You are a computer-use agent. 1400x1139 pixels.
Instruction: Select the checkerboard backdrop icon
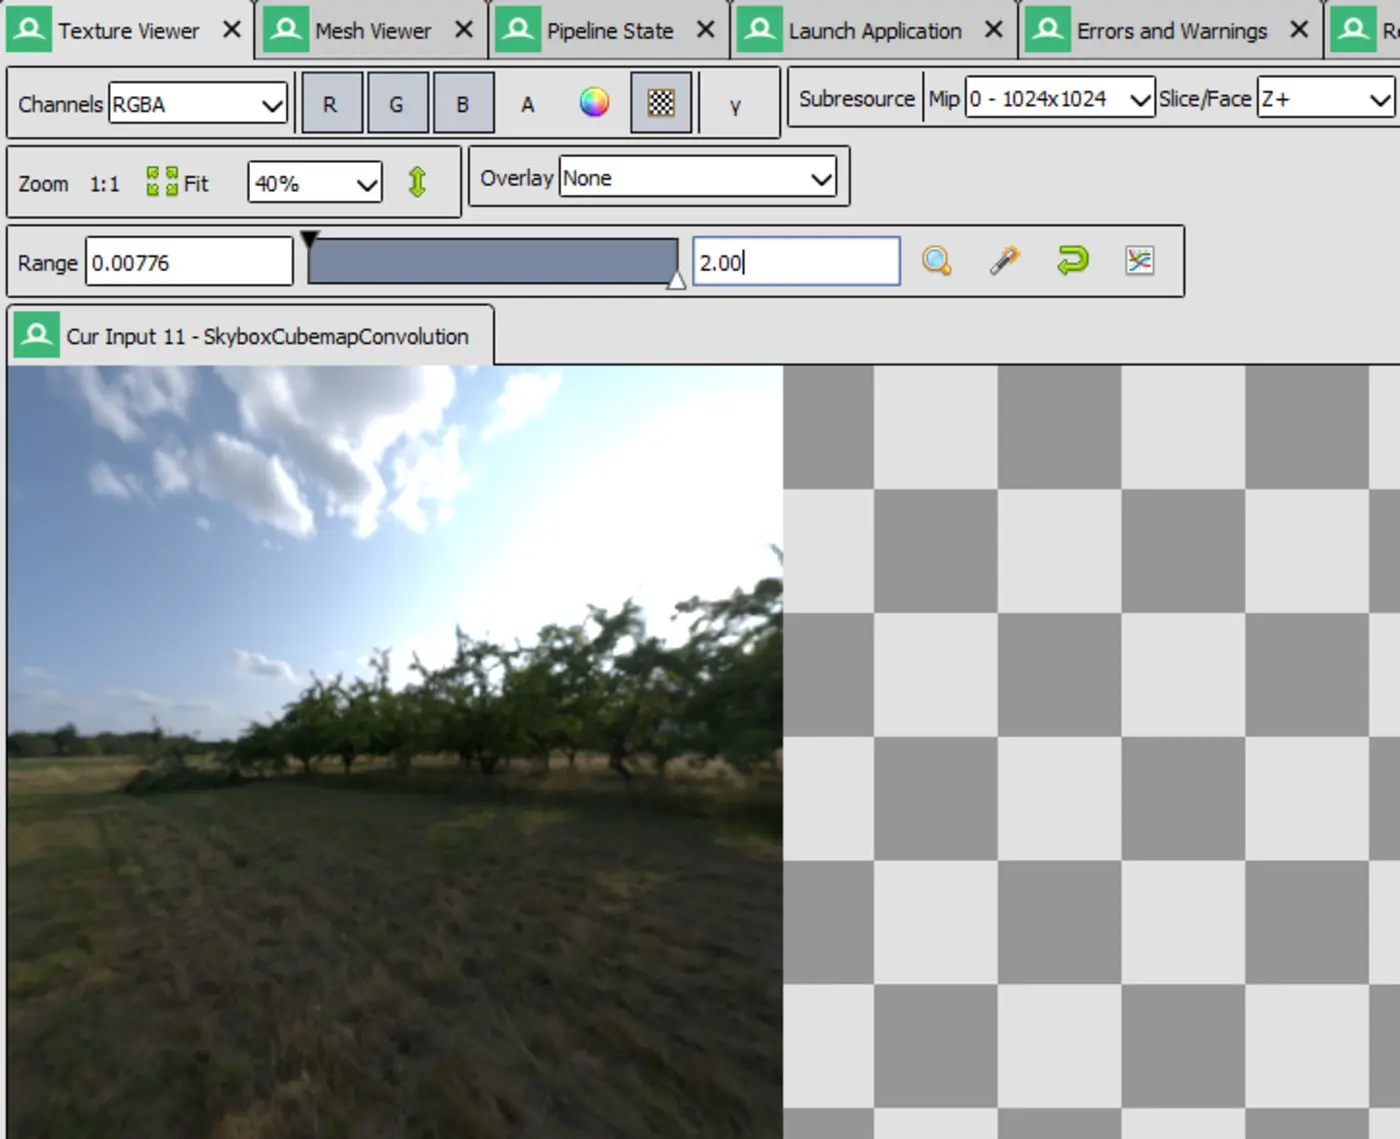tap(660, 101)
